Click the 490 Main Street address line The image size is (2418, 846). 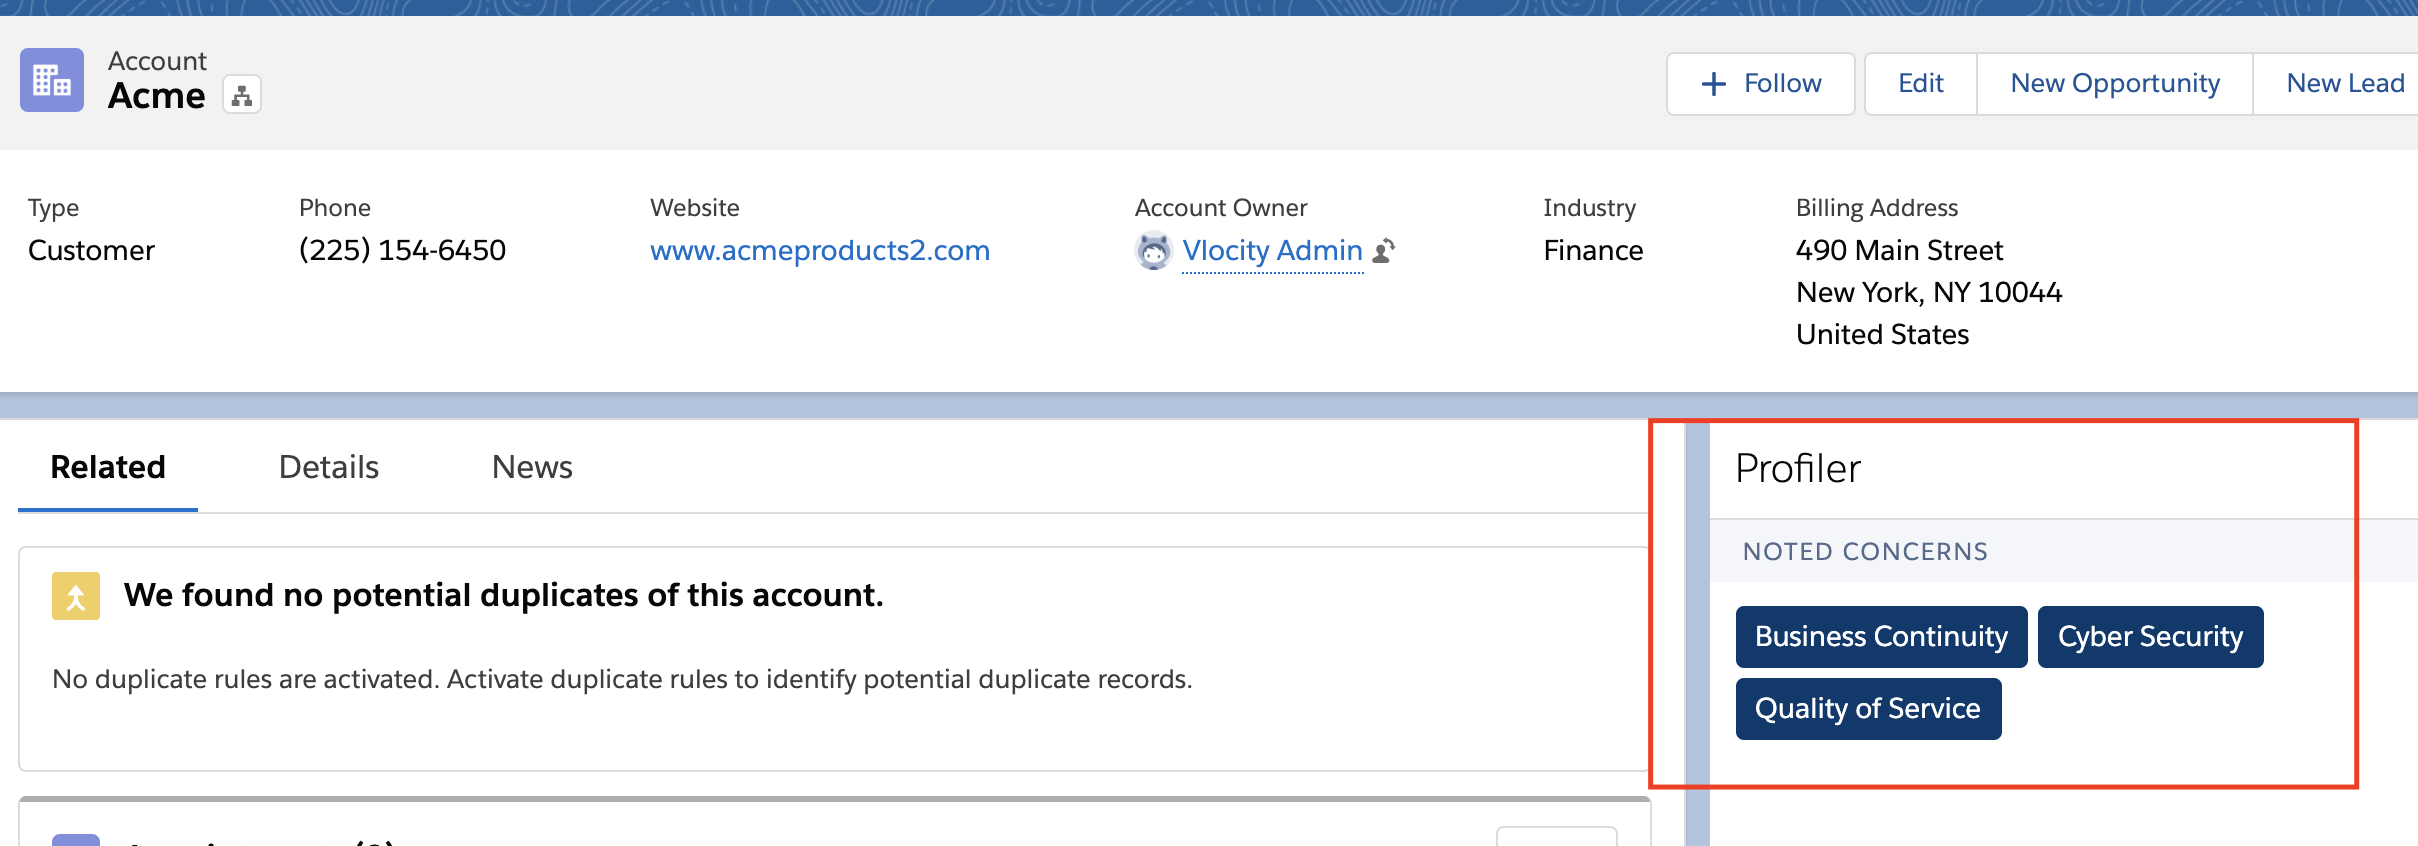(x=1899, y=250)
